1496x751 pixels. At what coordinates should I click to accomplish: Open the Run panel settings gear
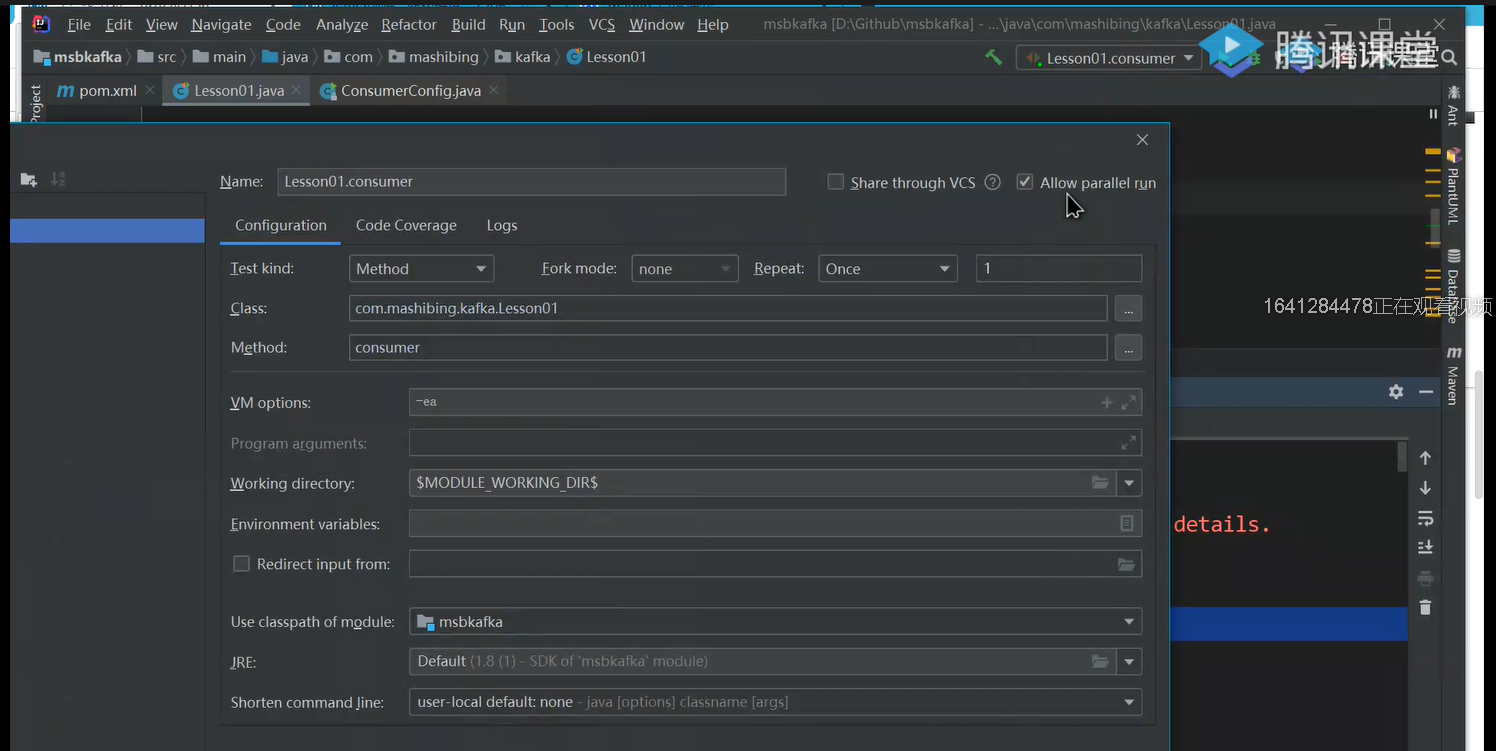coord(1396,392)
